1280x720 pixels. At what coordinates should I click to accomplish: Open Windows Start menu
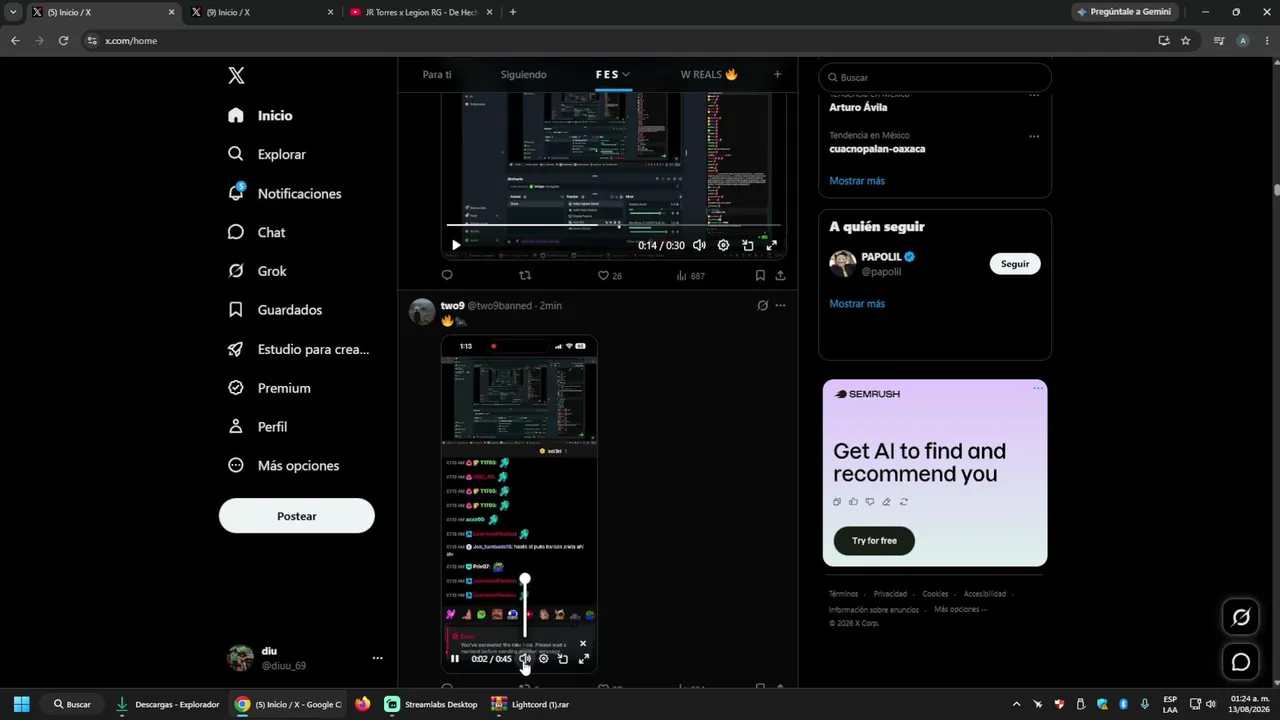click(21, 704)
